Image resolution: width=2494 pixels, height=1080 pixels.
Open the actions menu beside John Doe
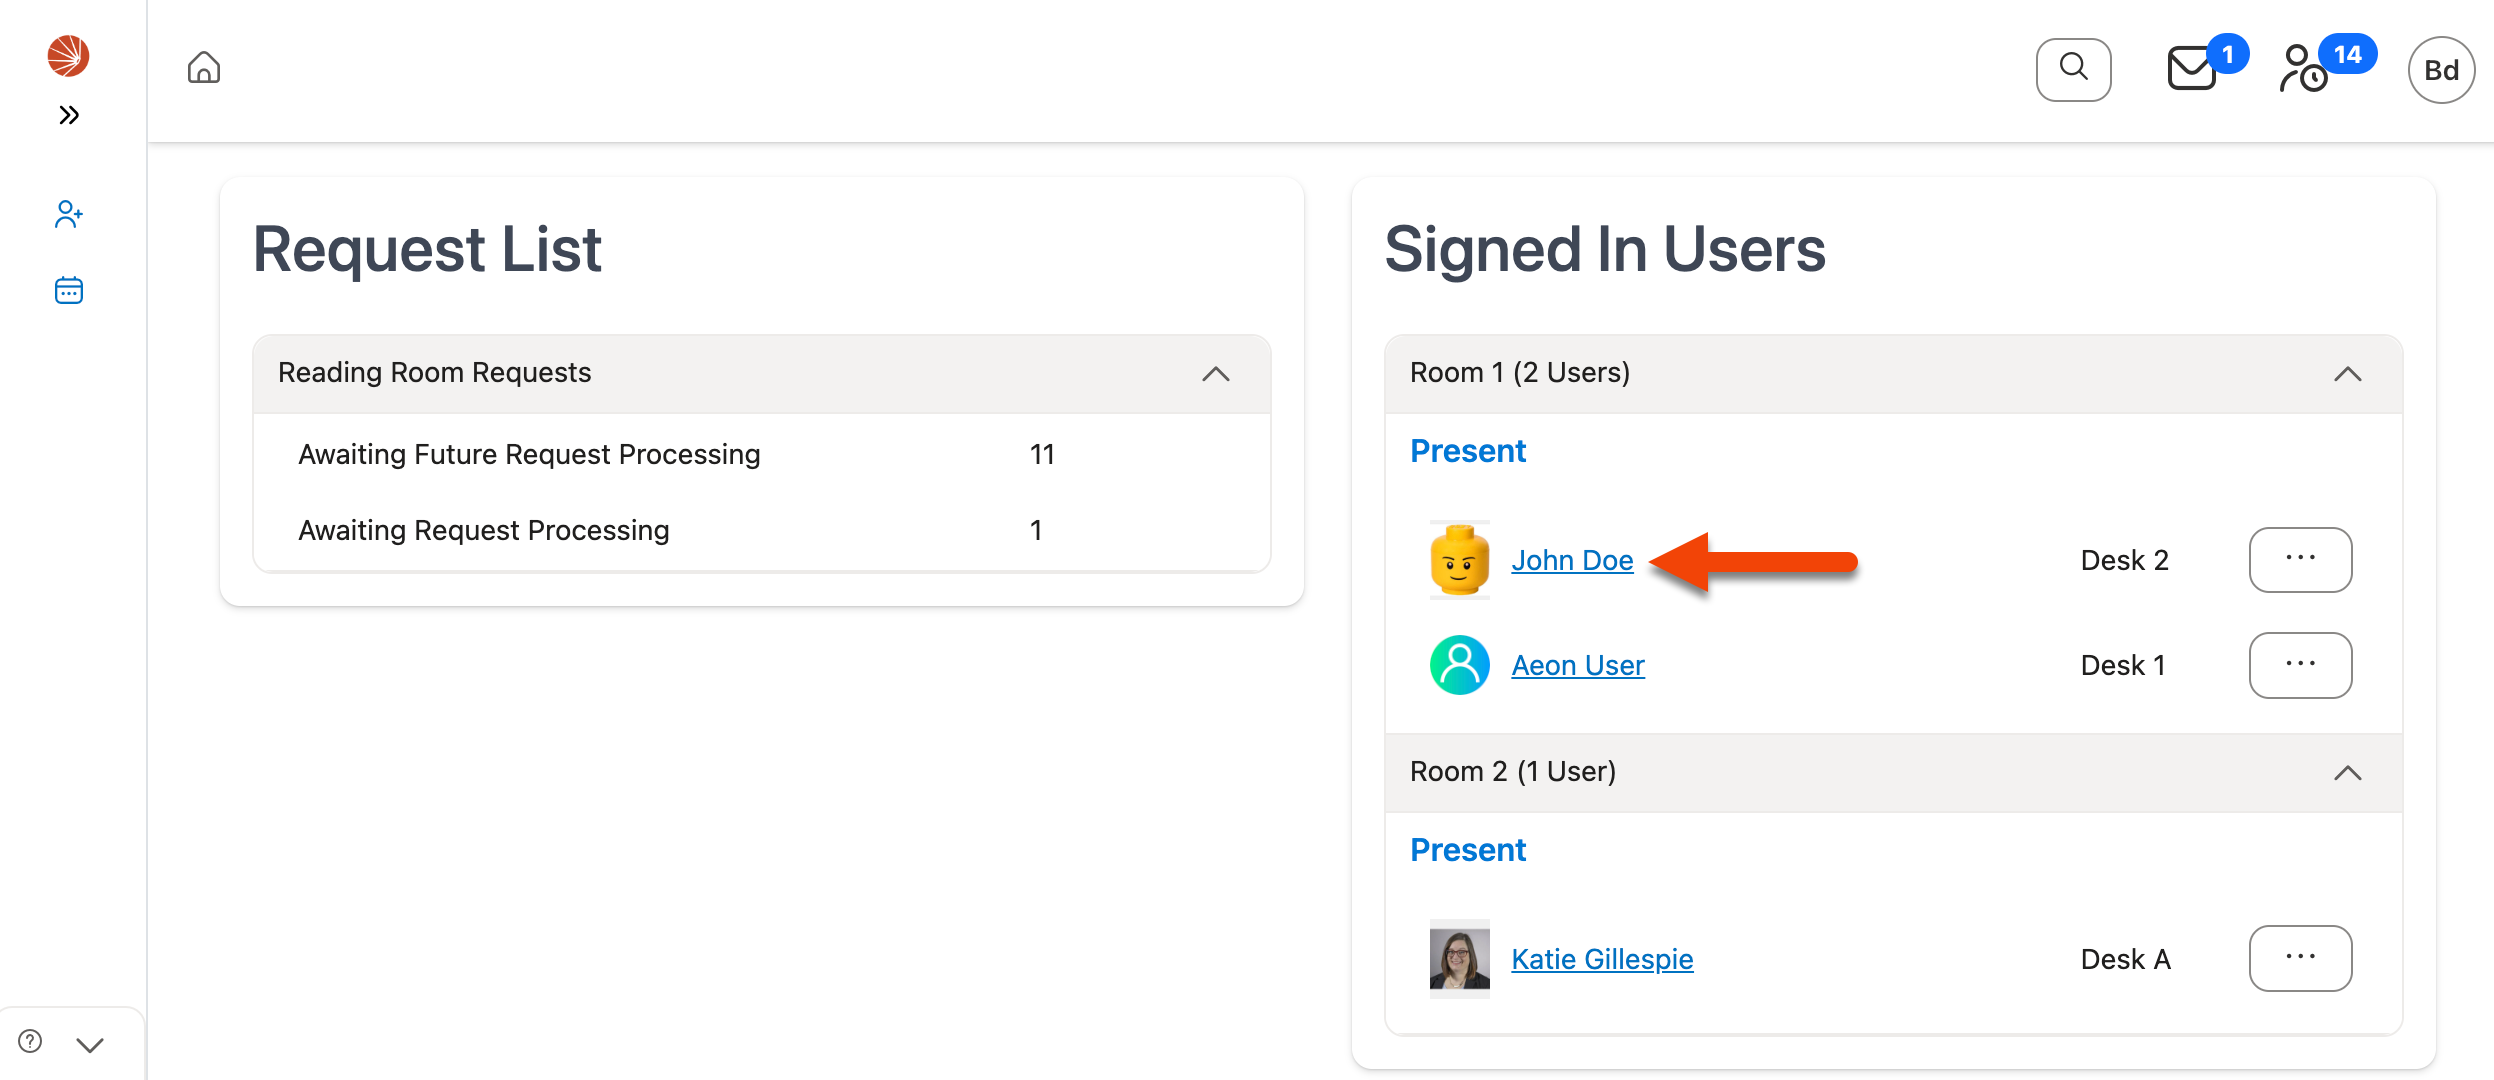pos(2300,560)
